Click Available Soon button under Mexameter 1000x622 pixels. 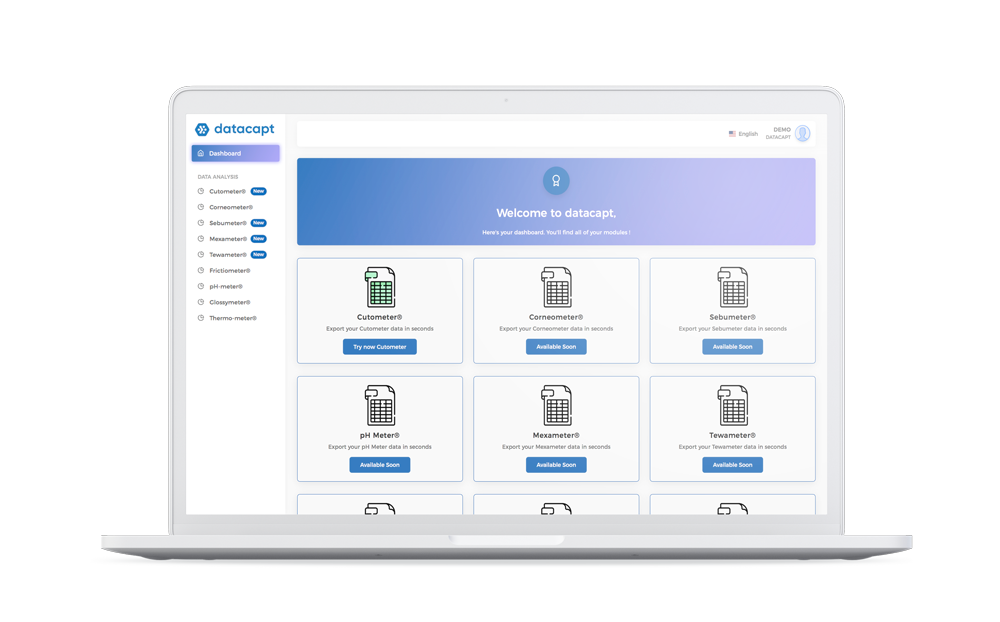click(556, 465)
